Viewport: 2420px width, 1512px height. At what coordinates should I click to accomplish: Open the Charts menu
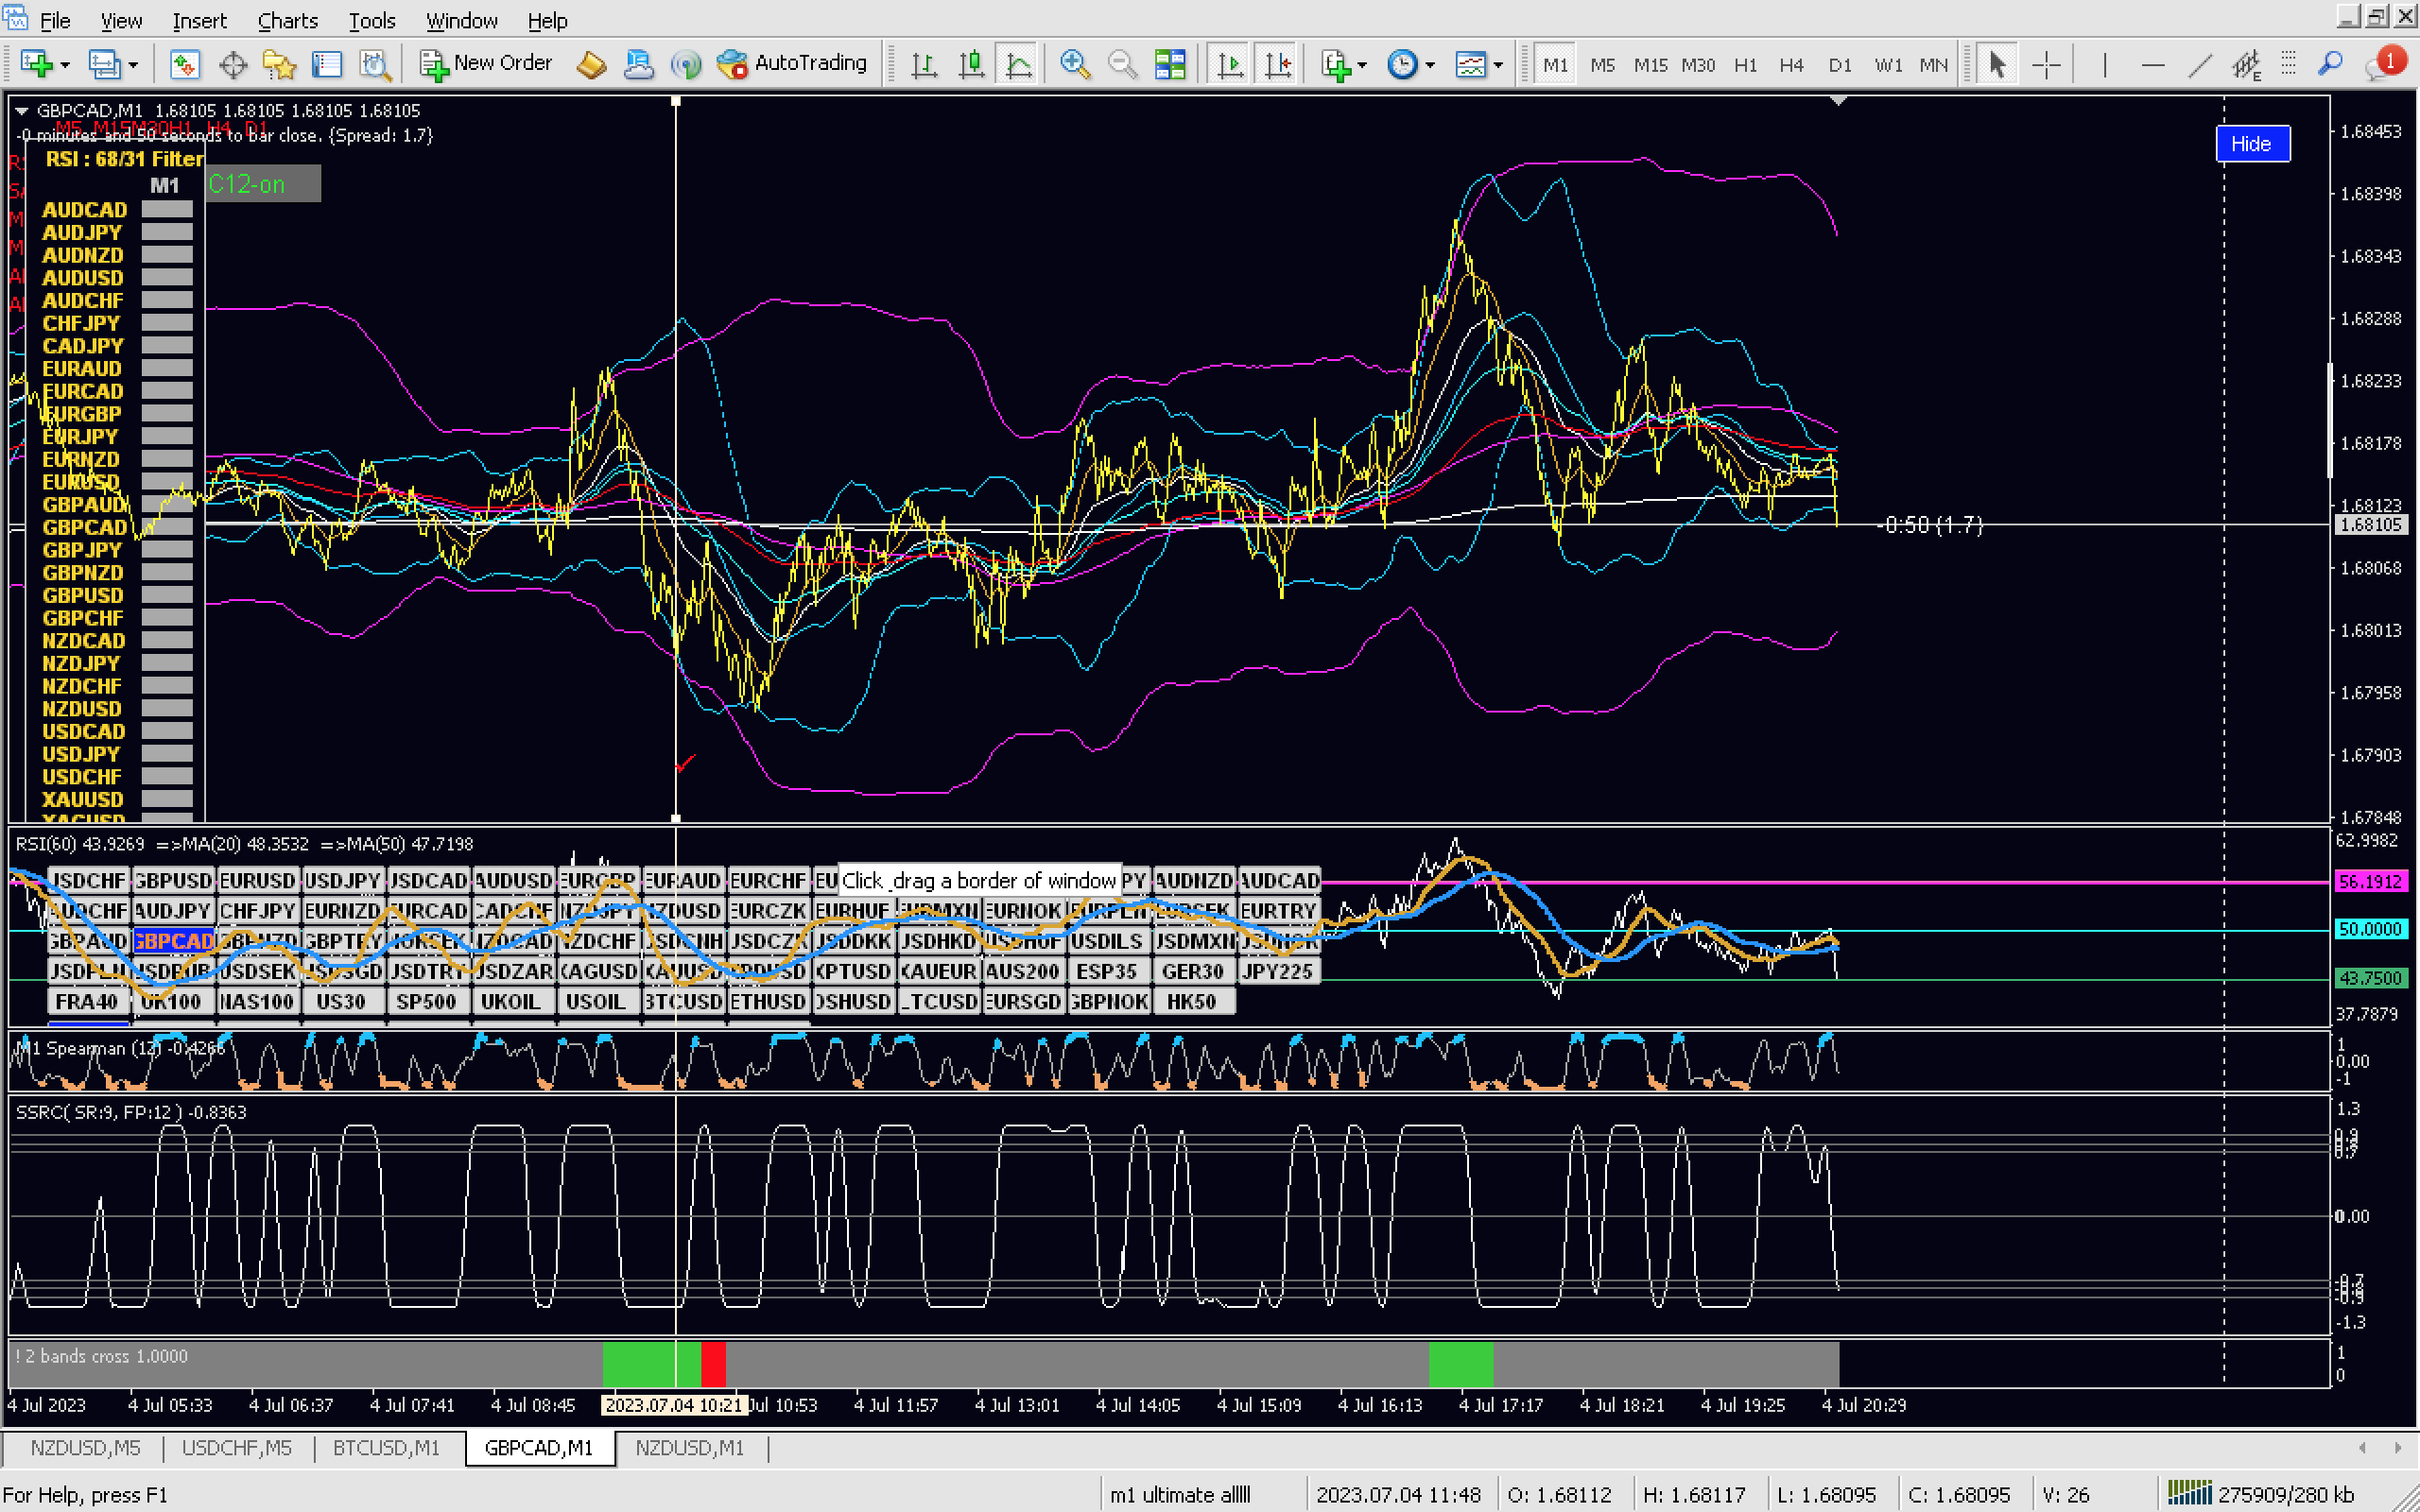point(287,20)
